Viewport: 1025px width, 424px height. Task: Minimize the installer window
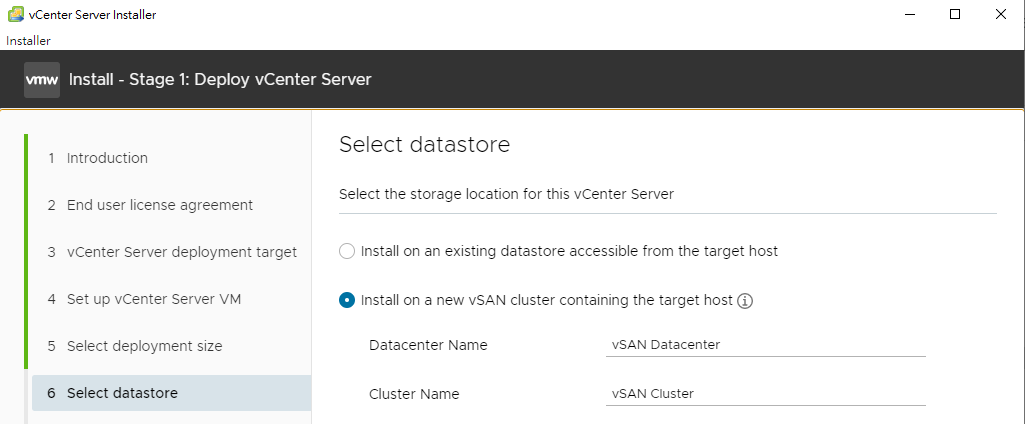[909, 14]
